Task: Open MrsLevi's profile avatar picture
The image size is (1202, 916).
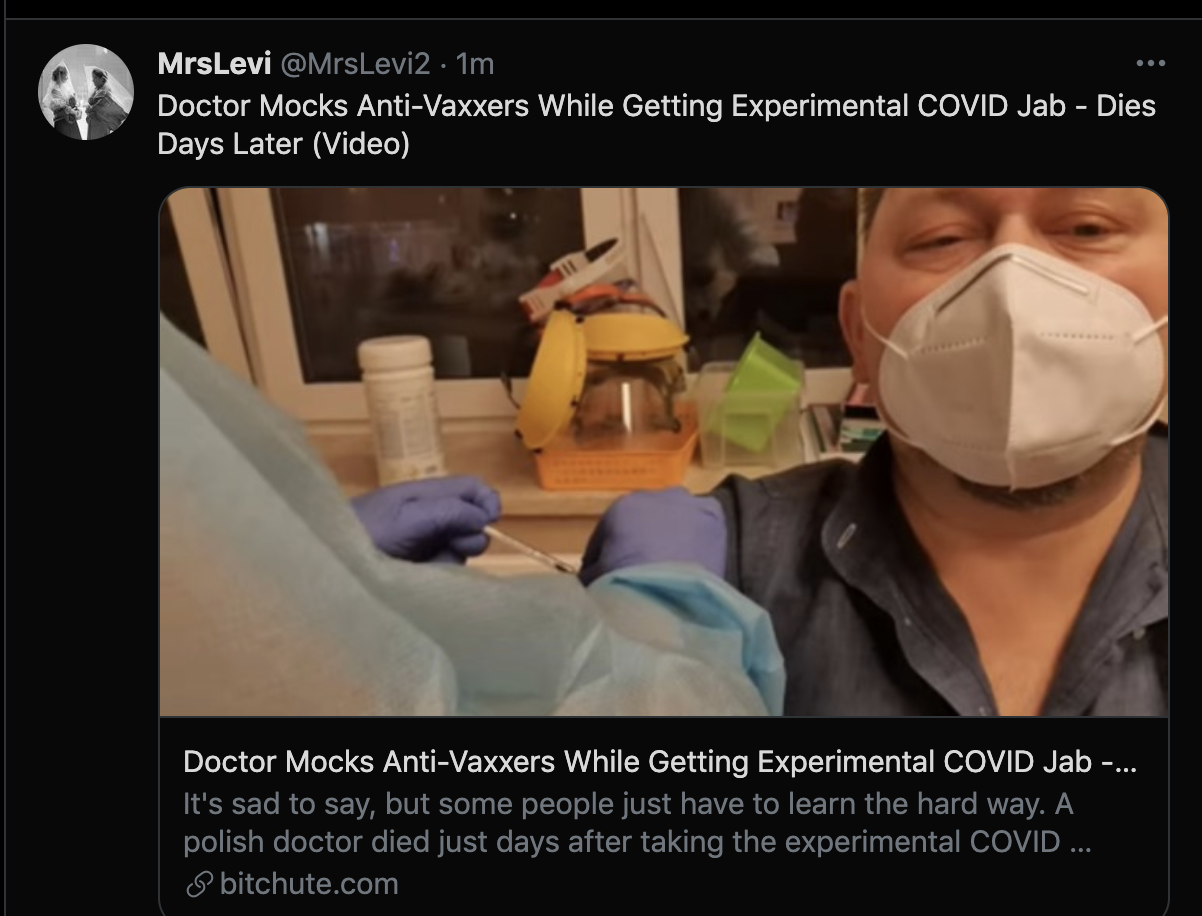Action: (86, 92)
